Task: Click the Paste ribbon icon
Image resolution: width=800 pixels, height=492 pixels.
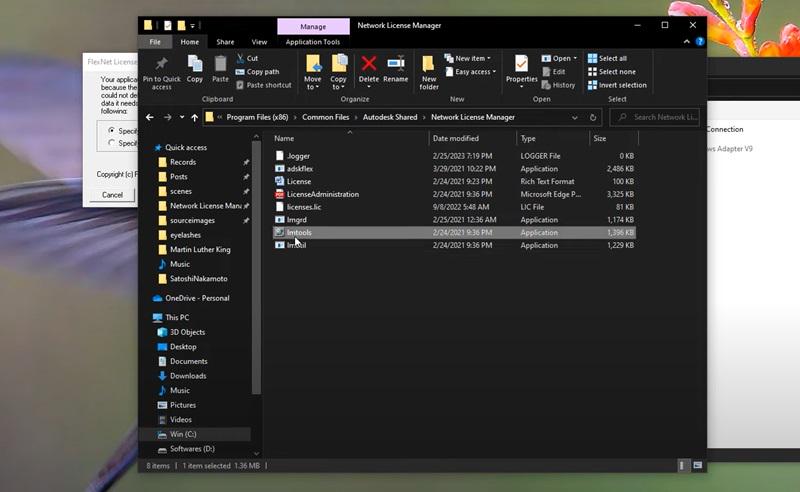Action: tap(220, 64)
